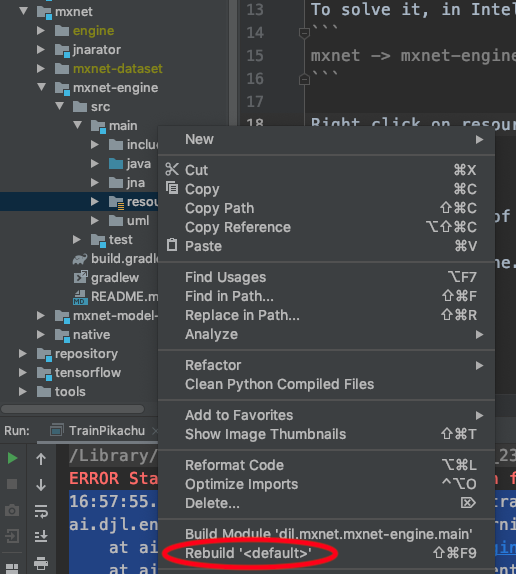516x574 pixels.
Task: Click the scroll-to-end icon in Run panel
Action: pyautogui.click(x=41, y=537)
